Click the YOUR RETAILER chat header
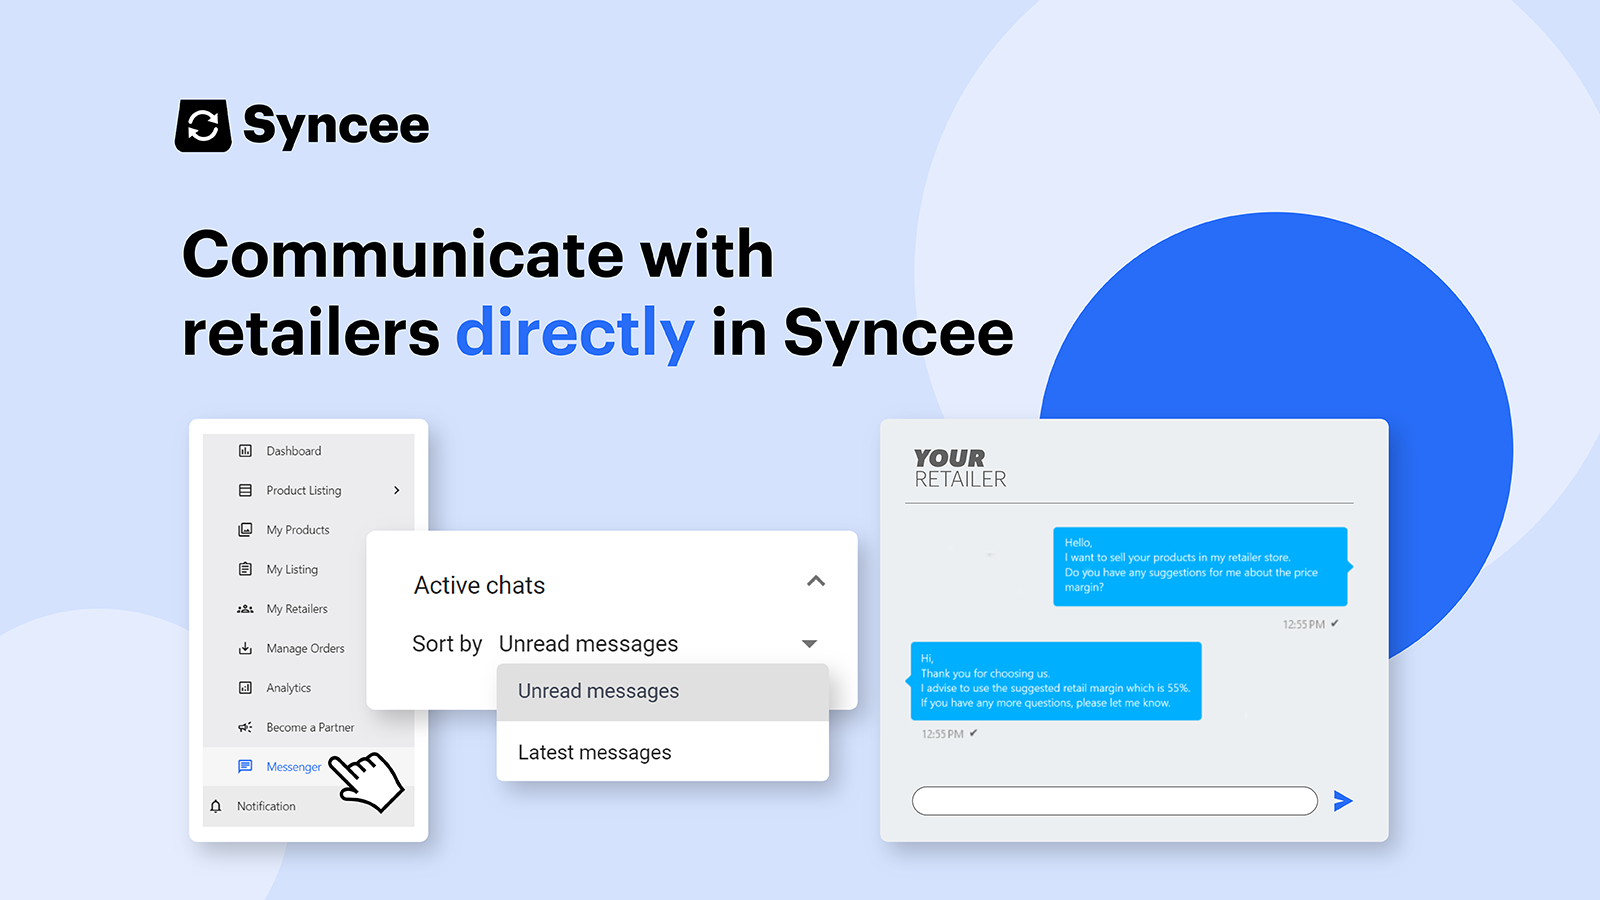Viewport: 1600px width, 900px height. click(x=960, y=469)
